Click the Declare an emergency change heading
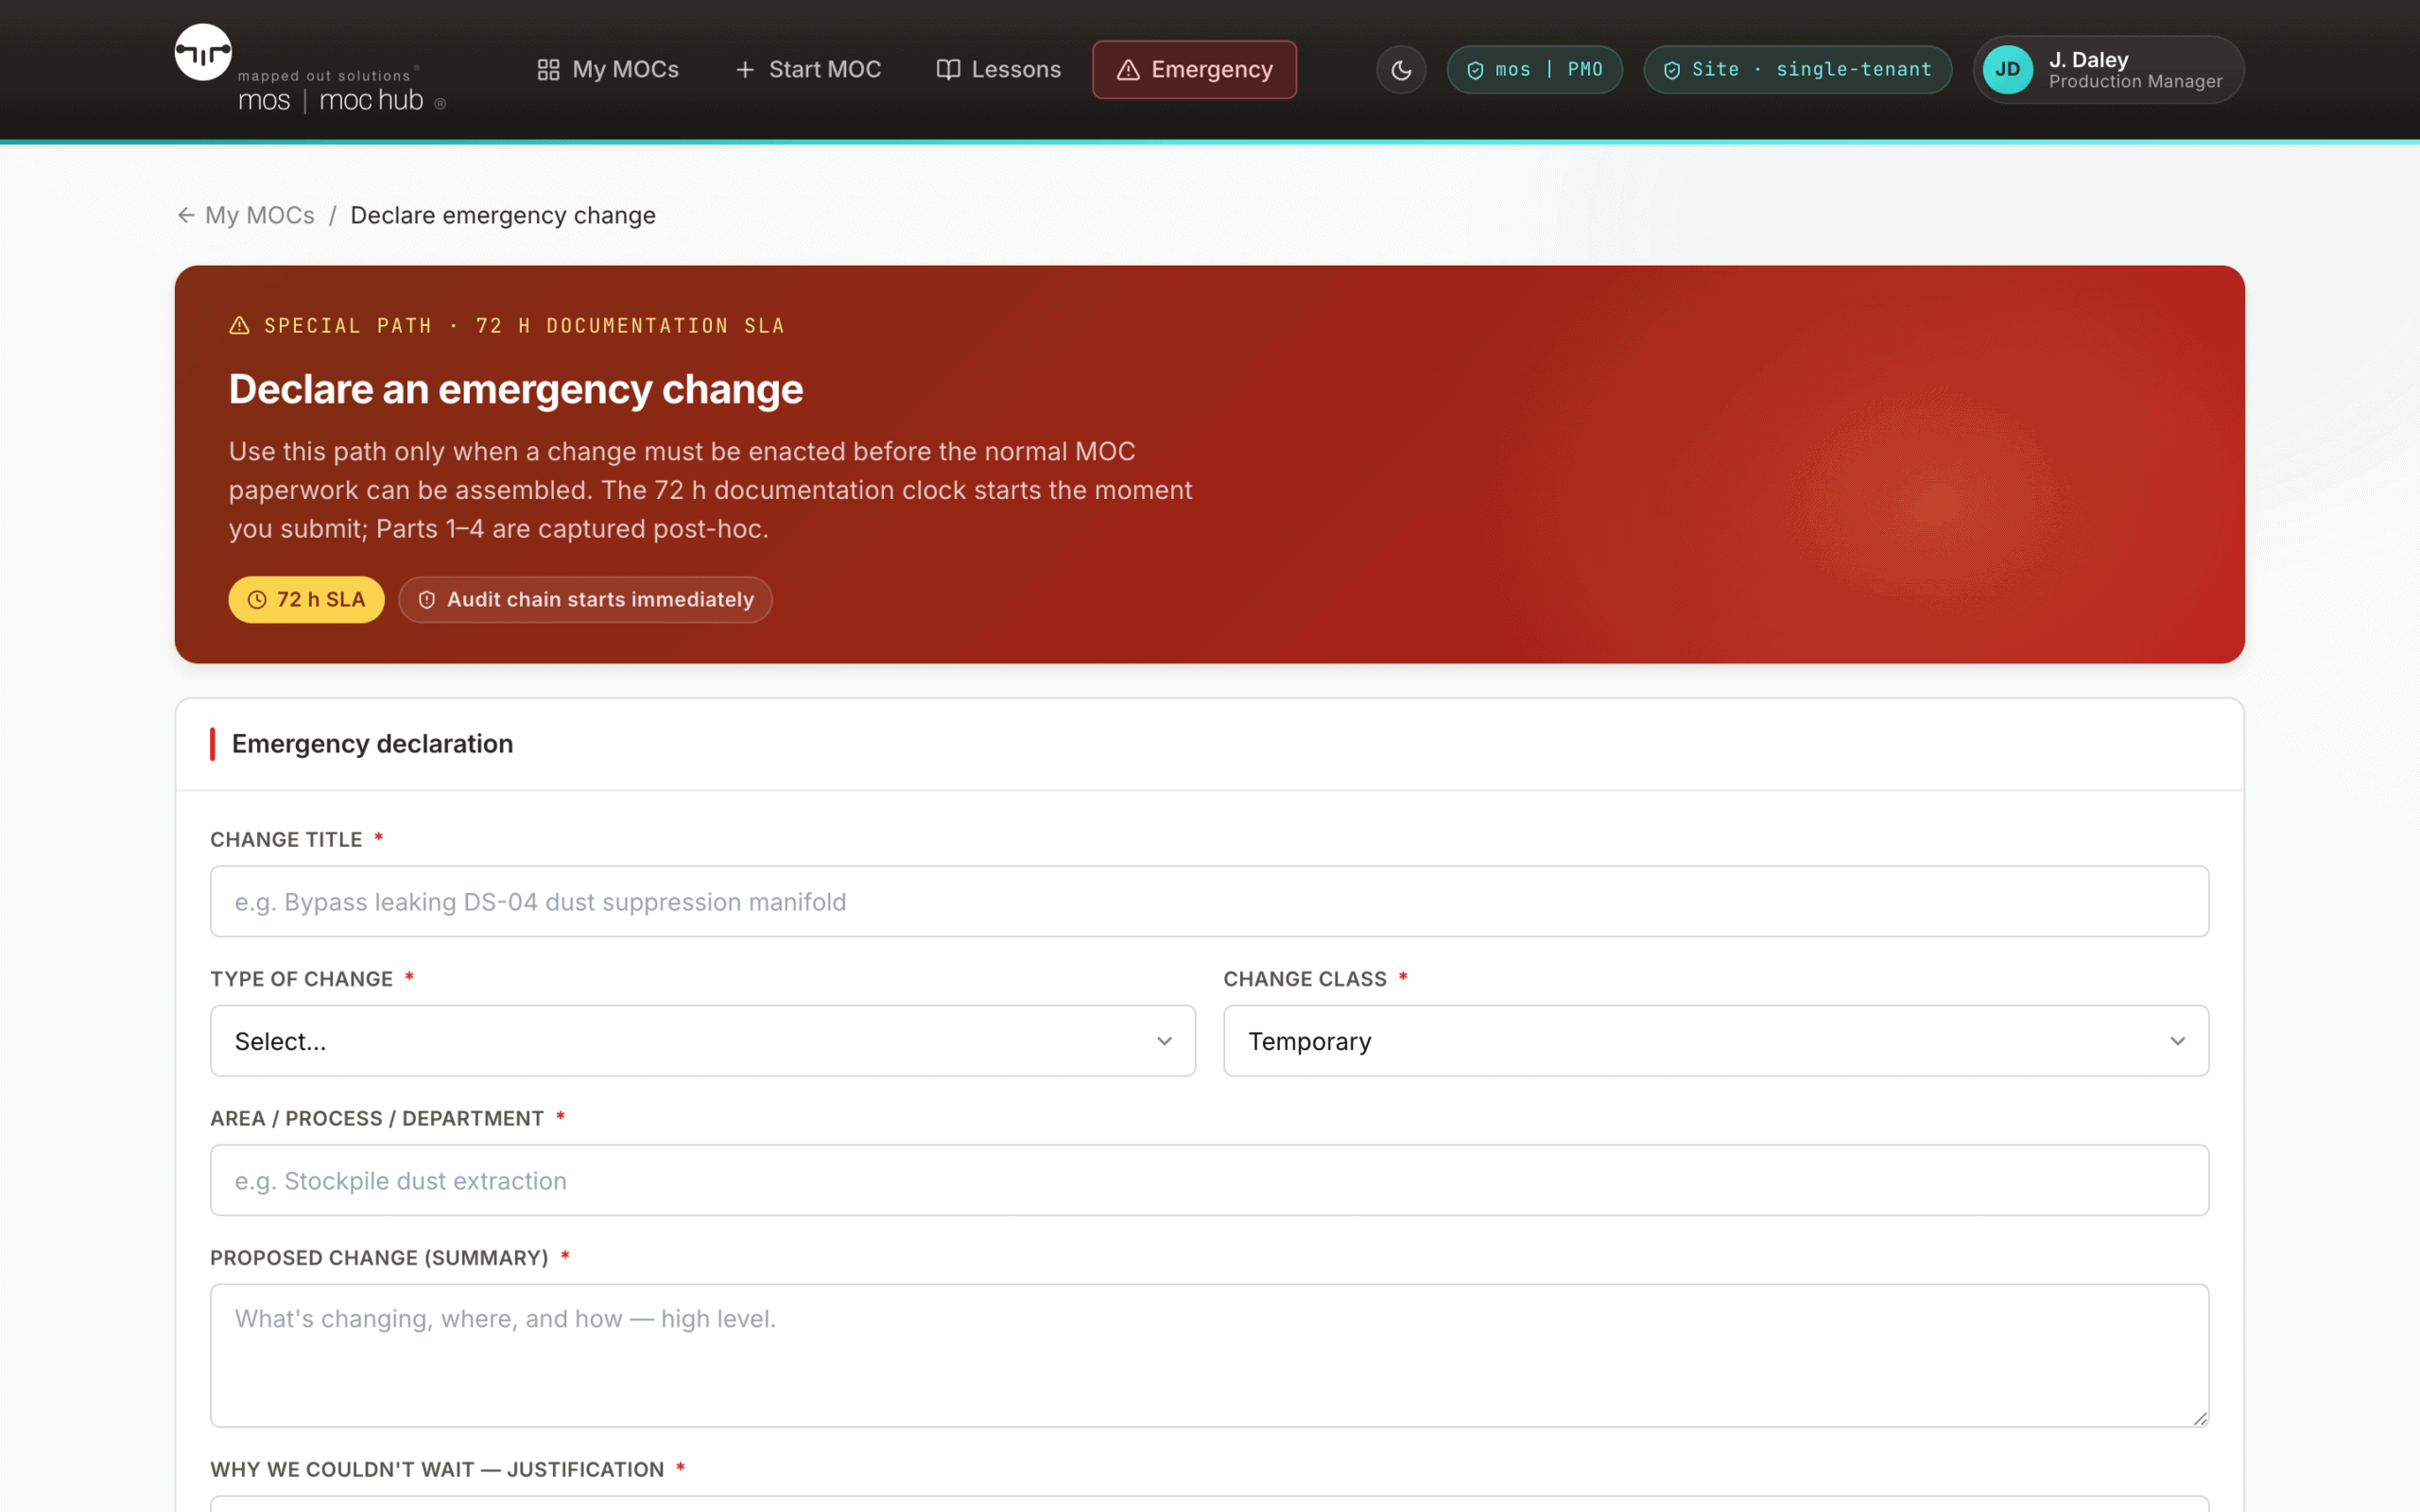 515,389
